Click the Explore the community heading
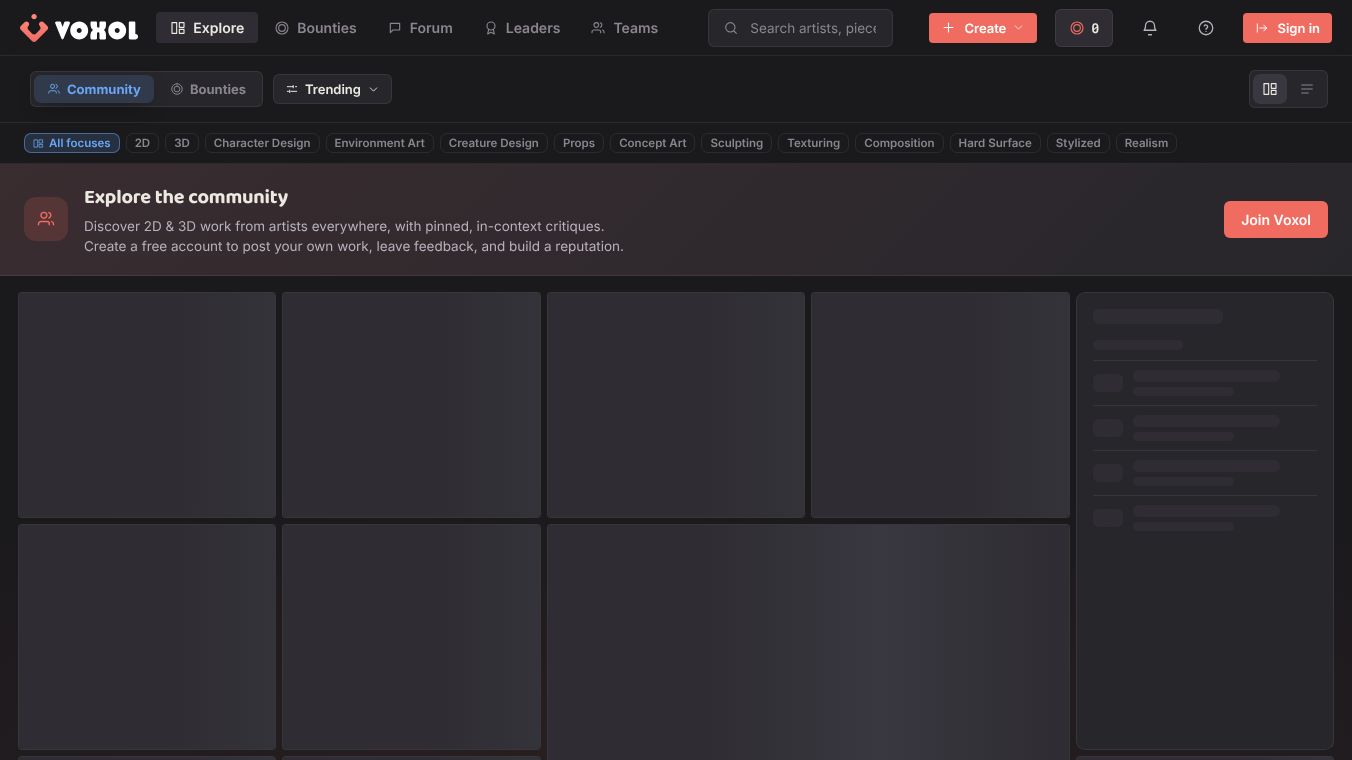Viewport: 1352px width, 760px height. [x=186, y=197]
